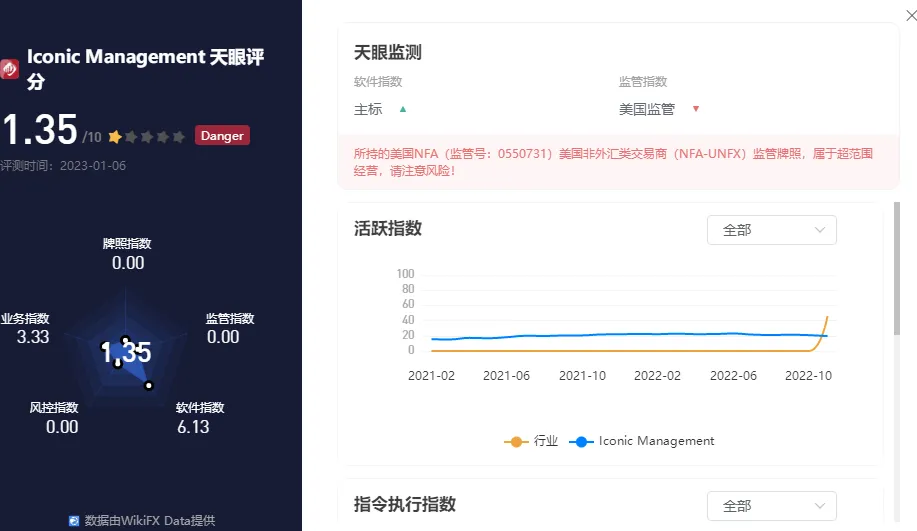Click the 2022-10 label on the chart axis
Screen dimensions: 917x531
(x=808, y=376)
